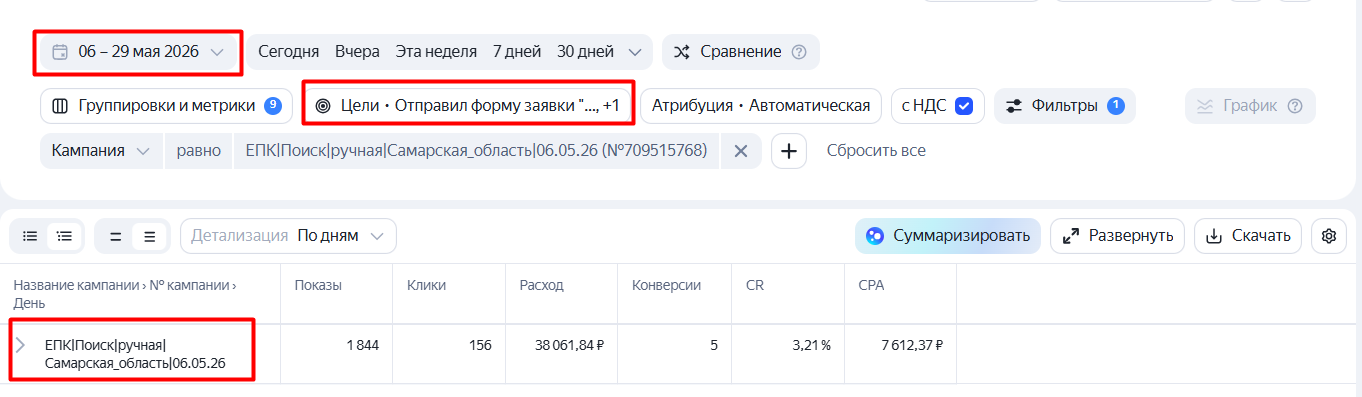The height and width of the screenshot is (397, 1362).
Task: Add a new filter condition with plus button
Action: 789,151
